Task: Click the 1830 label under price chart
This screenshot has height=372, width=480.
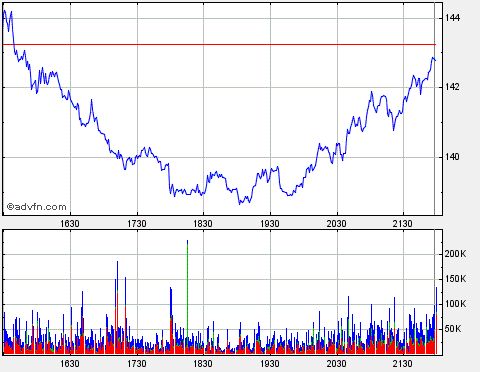Action: pos(203,224)
